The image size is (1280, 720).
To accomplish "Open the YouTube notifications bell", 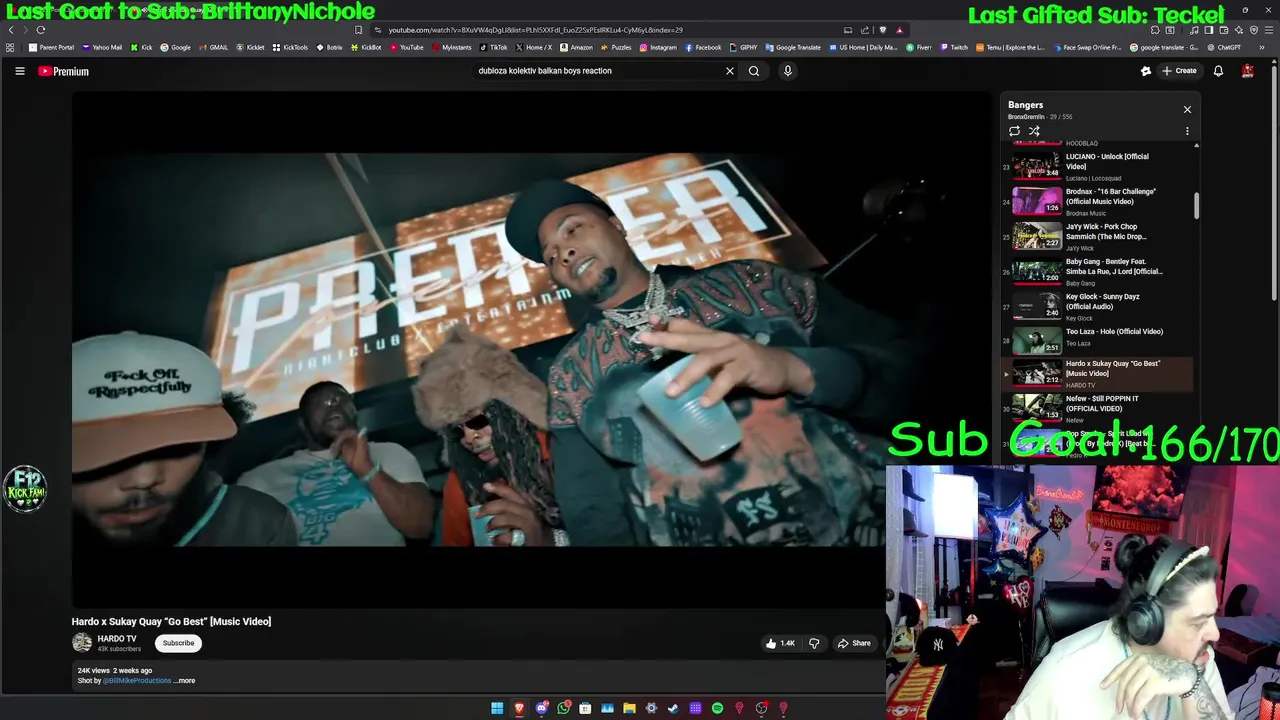I will [1218, 71].
